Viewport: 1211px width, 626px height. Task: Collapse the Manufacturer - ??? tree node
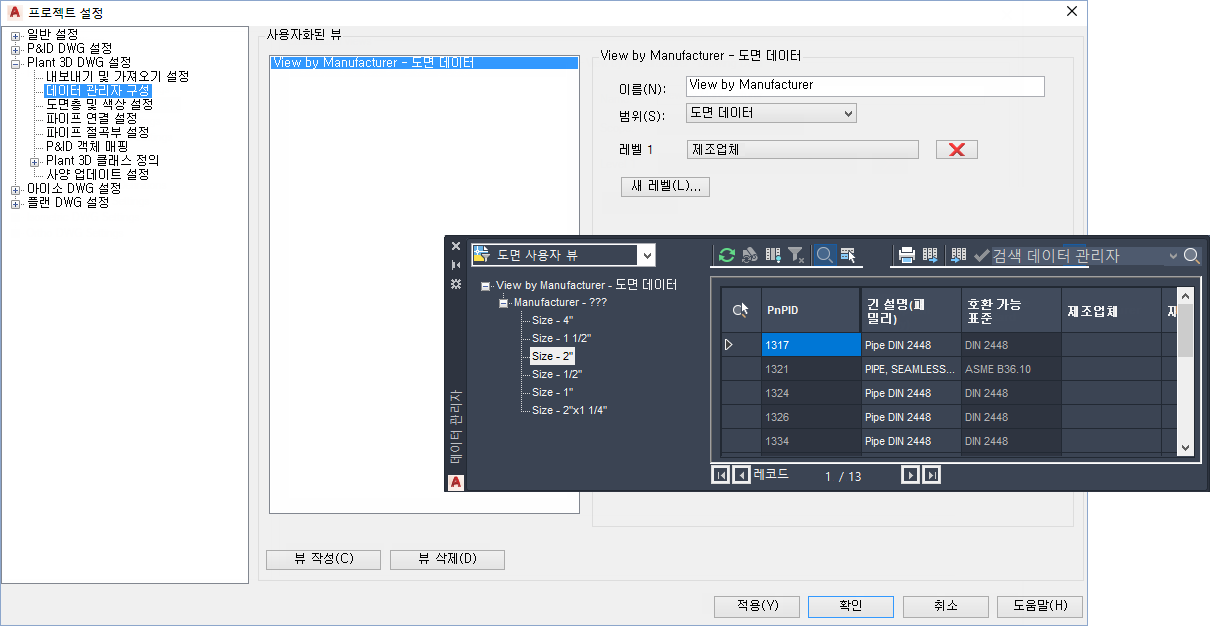tap(504, 302)
